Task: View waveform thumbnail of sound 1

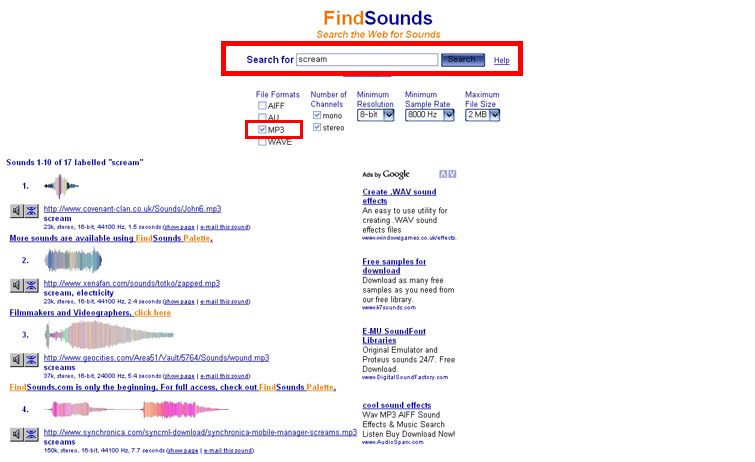Action: (61, 186)
